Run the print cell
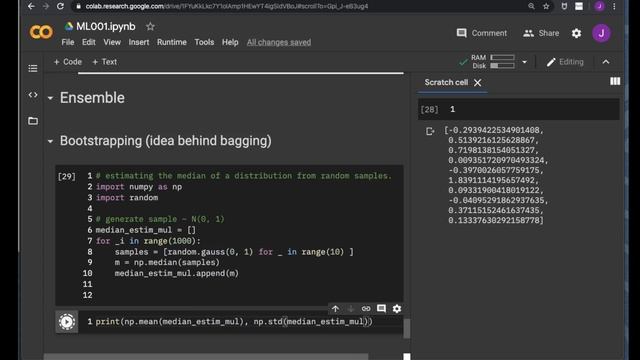Image resolution: width=640 pixels, height=360 pixels. point(67,322)
